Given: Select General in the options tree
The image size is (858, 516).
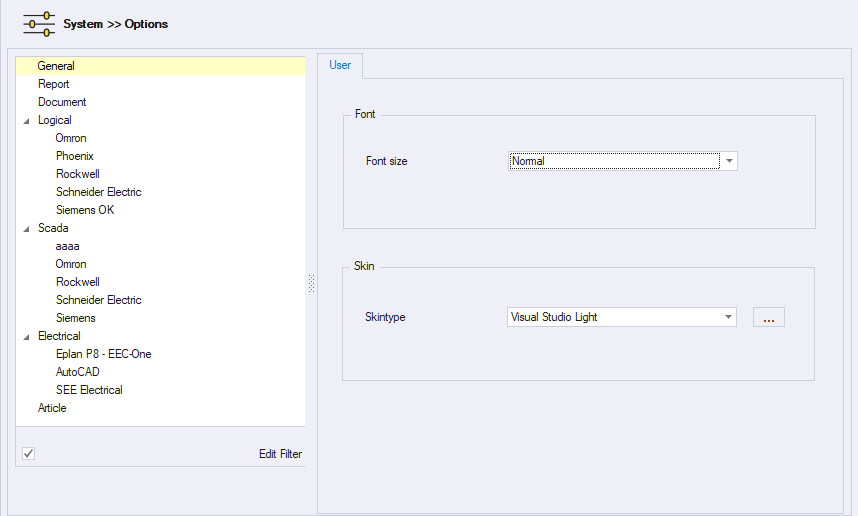Looking at the screenshot, I should [x=56, y=66].
